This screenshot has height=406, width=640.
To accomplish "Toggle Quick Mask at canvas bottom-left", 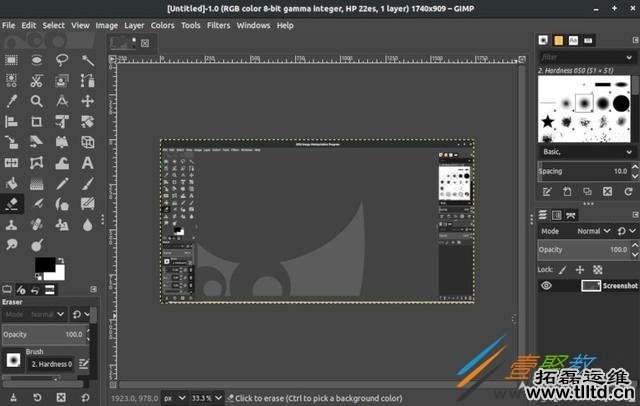I will point(113,384).
